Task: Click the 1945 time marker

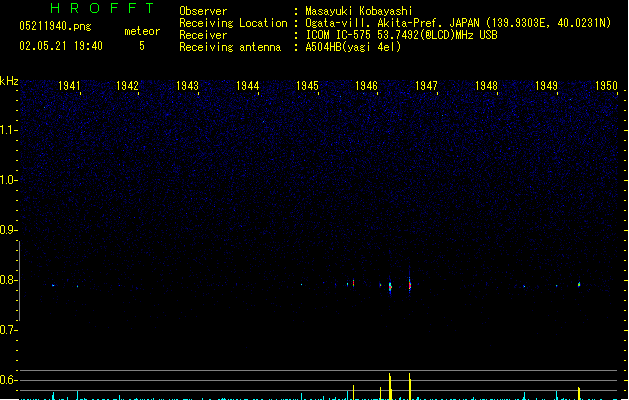Action: pos(307,86)
